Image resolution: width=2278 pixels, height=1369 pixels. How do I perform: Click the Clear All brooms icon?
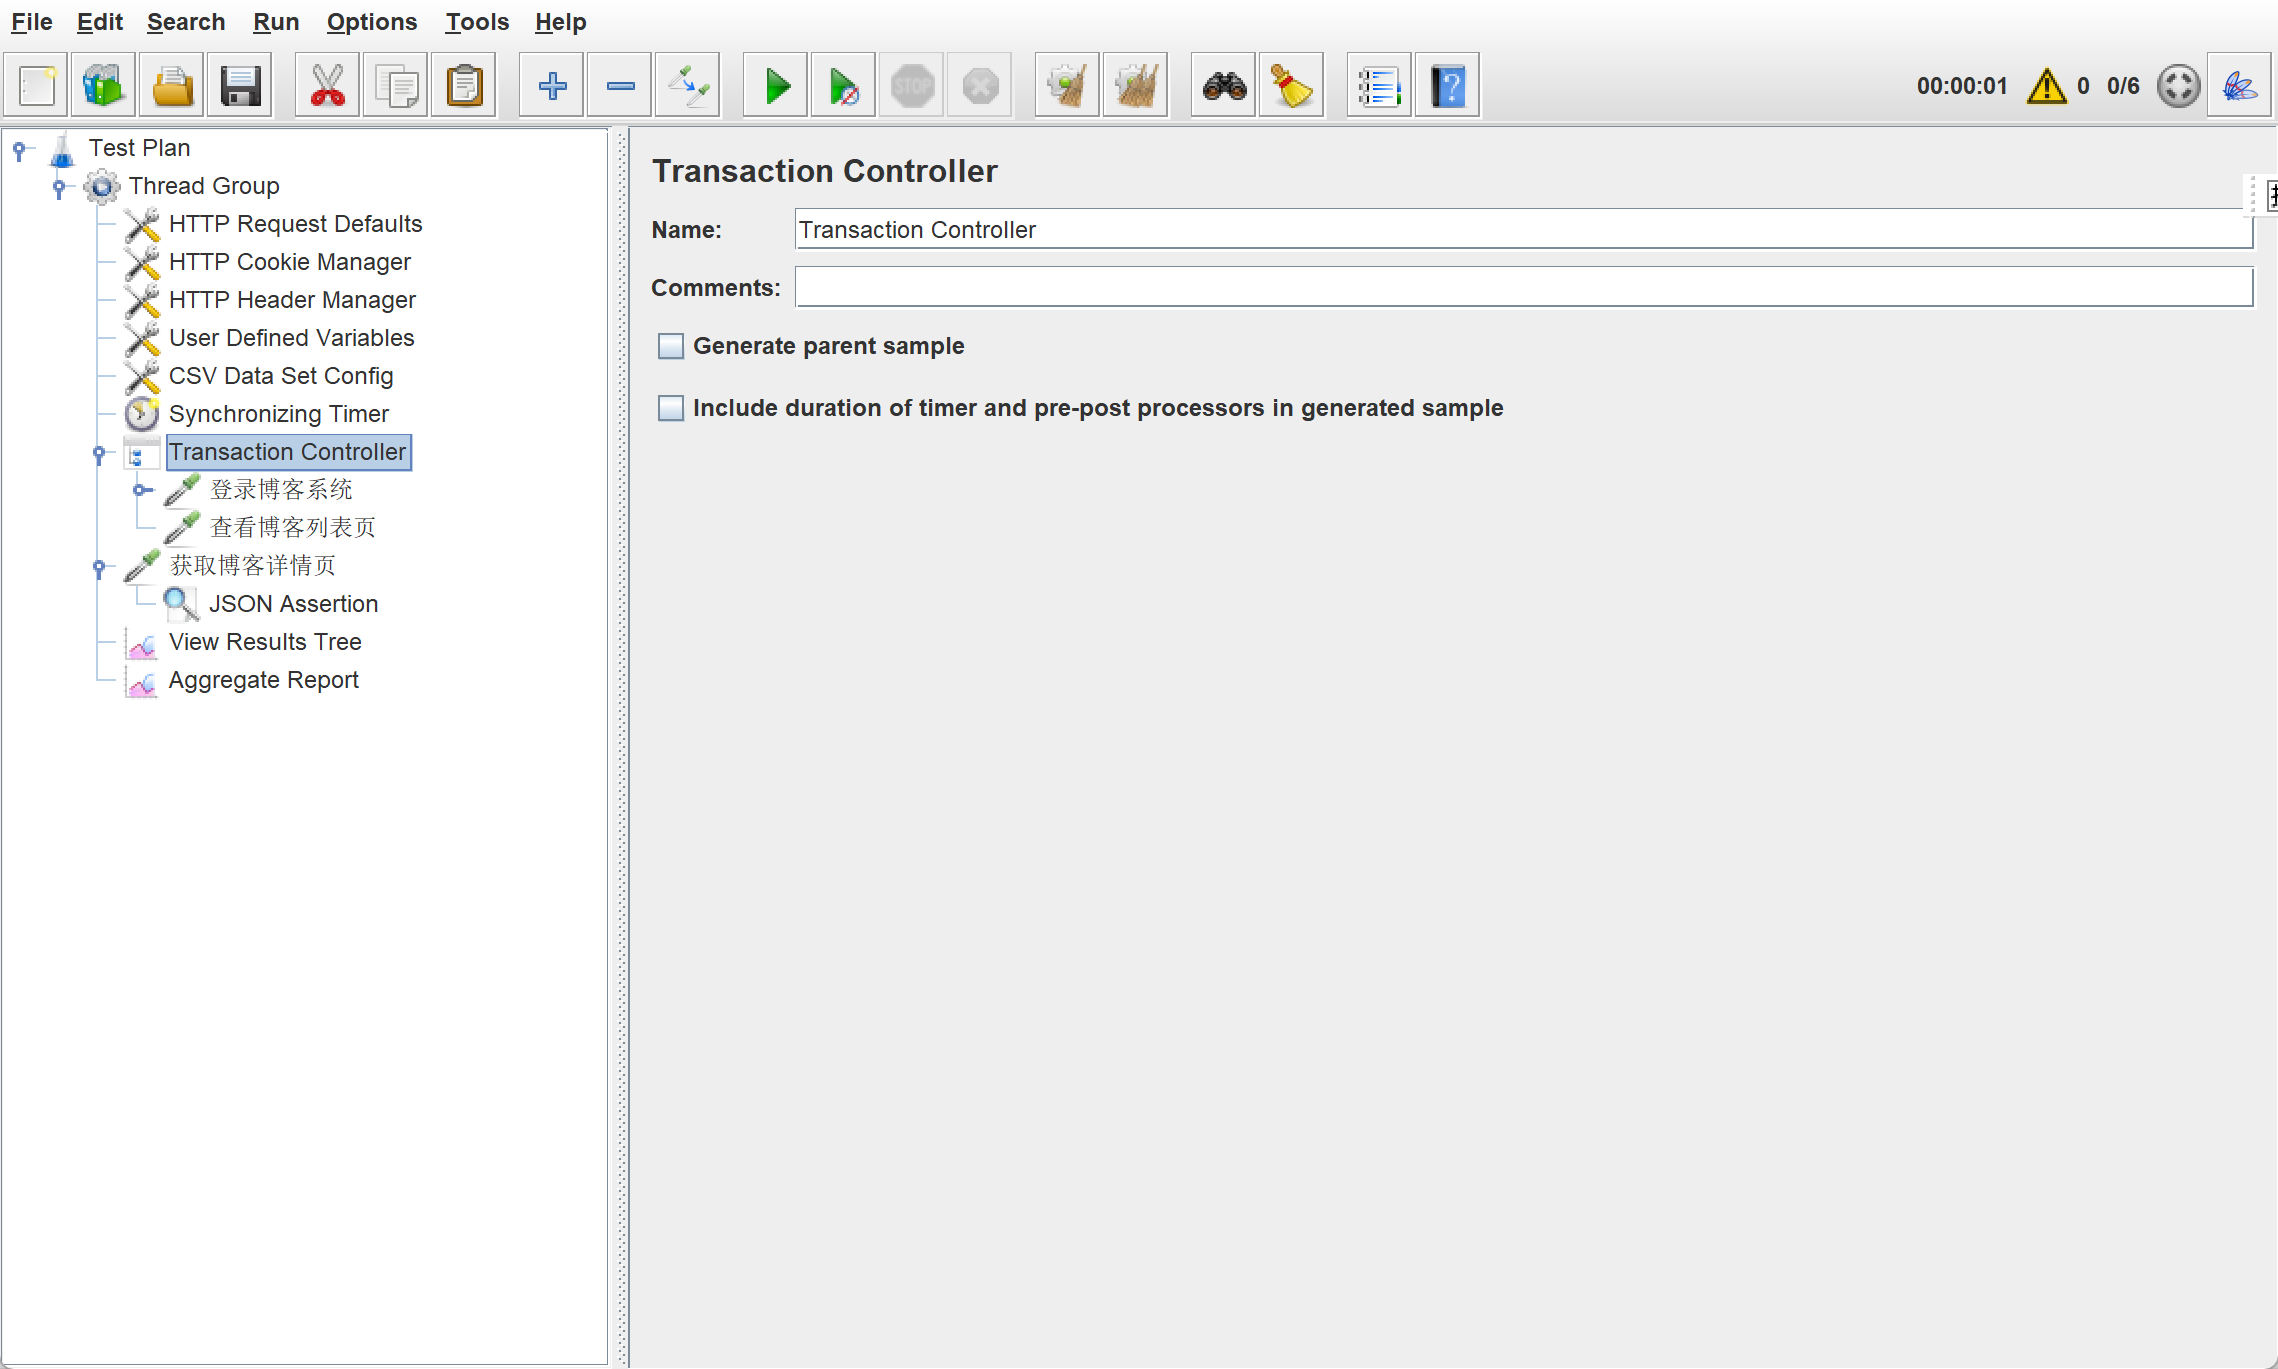tap(1135, 86)
